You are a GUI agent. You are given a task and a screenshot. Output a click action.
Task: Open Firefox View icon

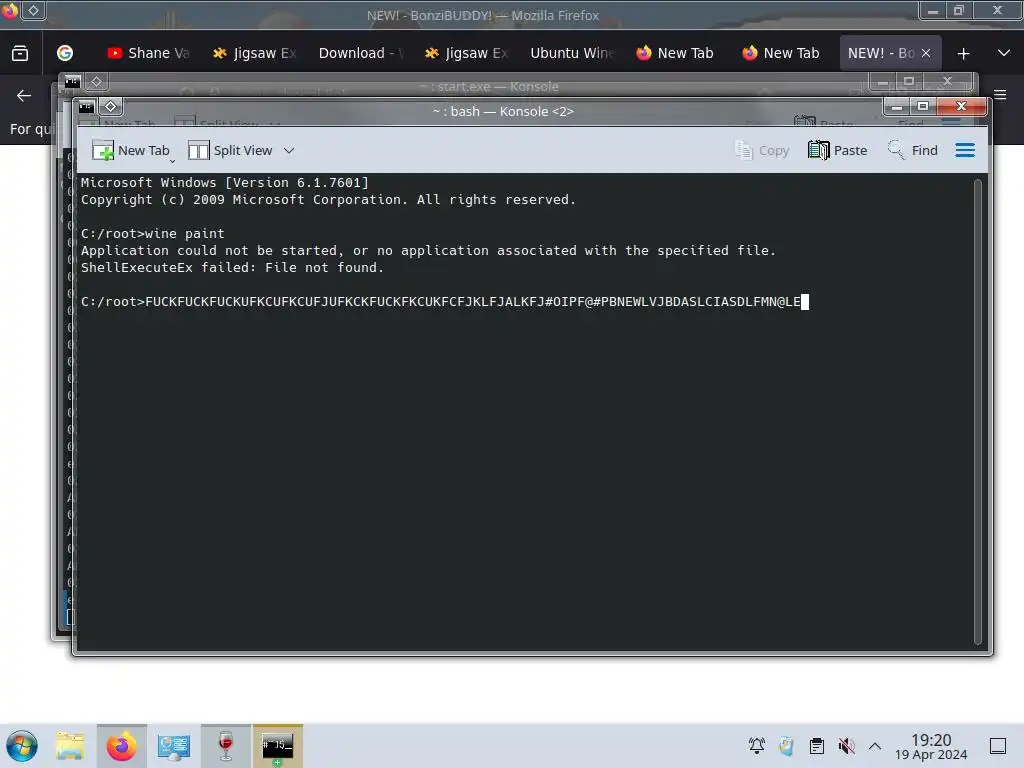(x=20, y=54)
